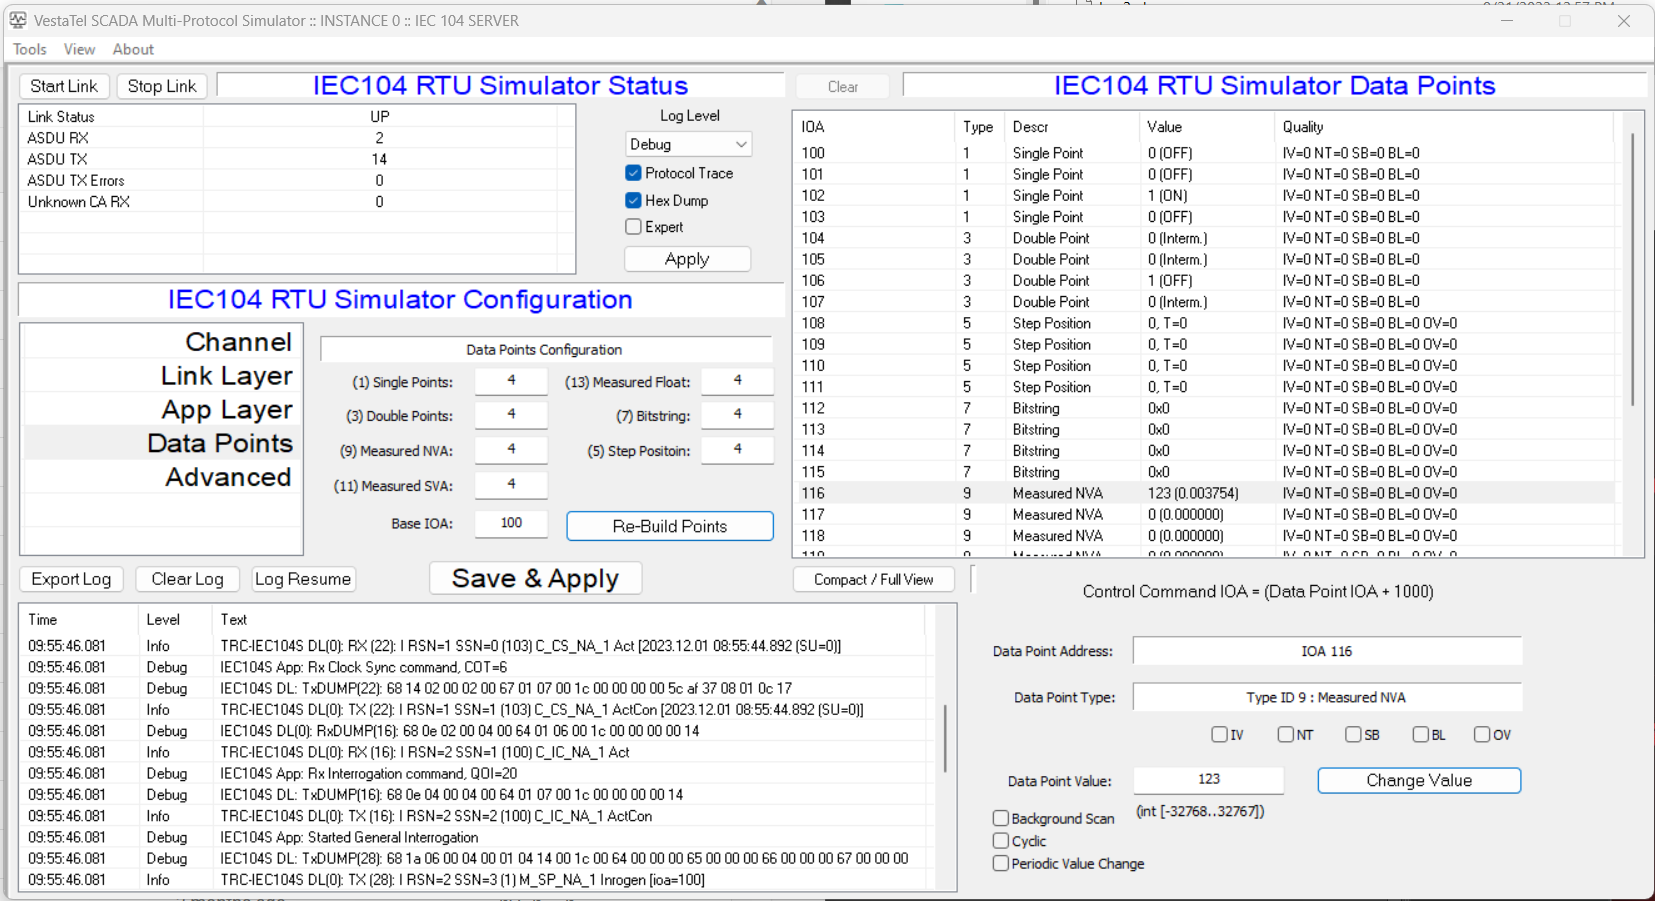This screenshot has width=1655, height=901.
Task: Uncheck the Hex Dump option
Action: [x=634, y=200]
